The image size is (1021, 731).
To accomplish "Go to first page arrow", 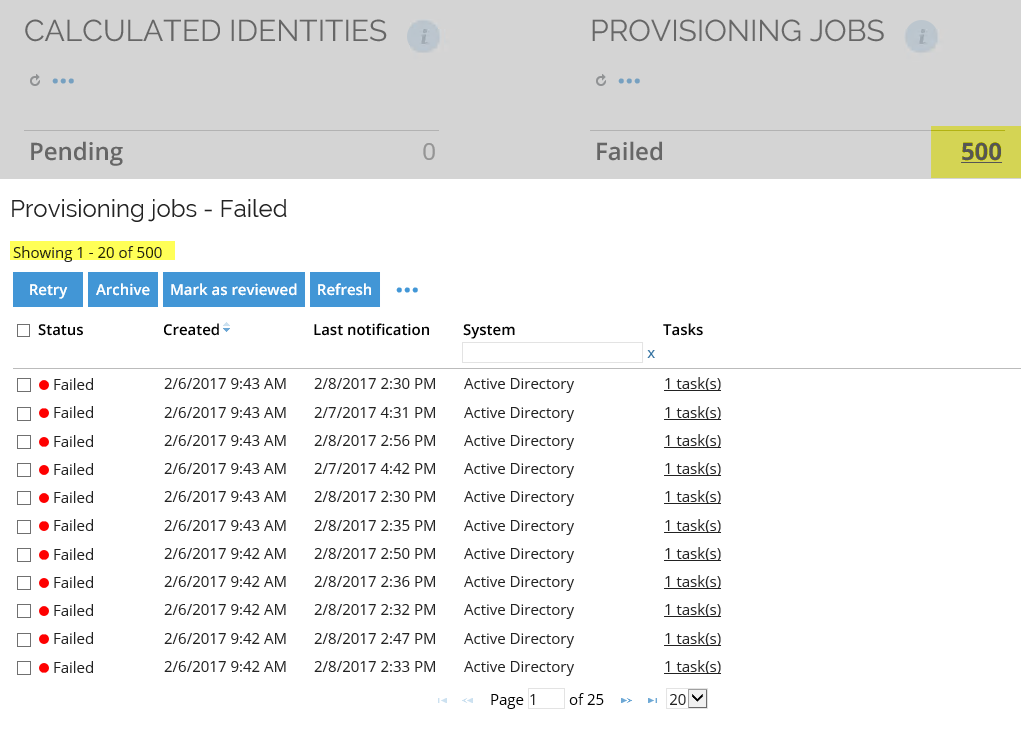I will pos(443,700).
